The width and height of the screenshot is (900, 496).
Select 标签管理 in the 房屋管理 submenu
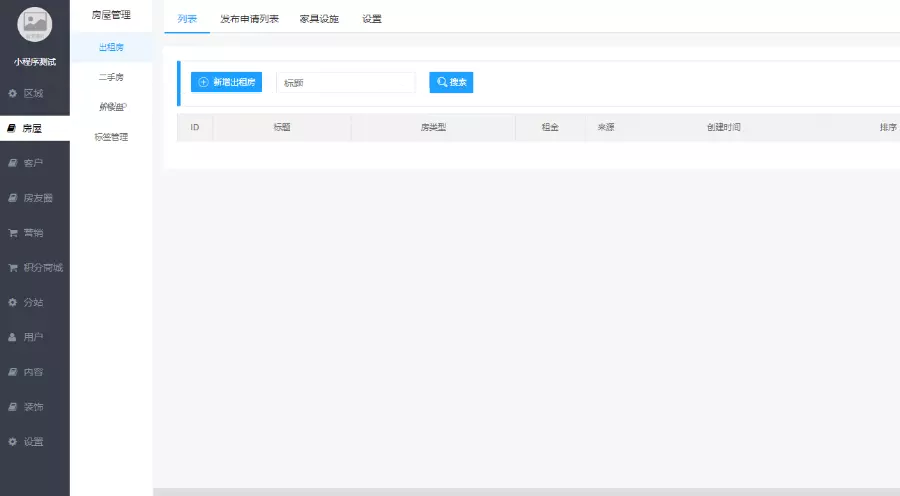click(x=111, y=137)
